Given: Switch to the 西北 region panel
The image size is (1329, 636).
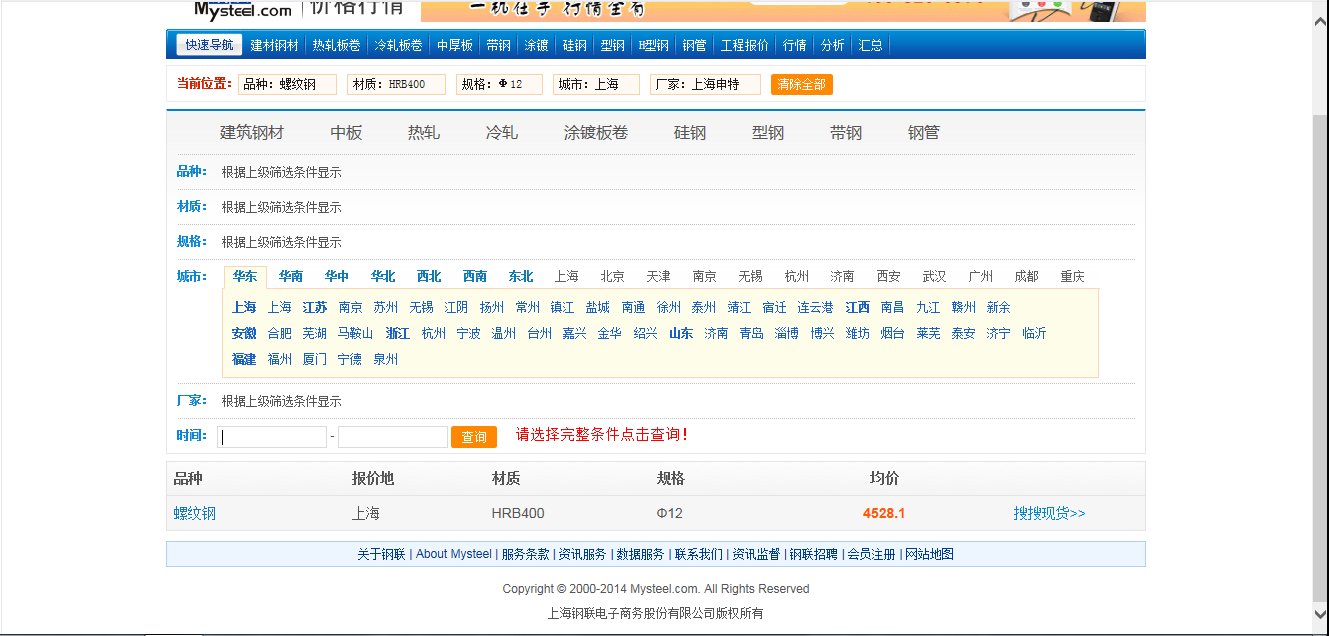Looking at the screenshot, I should pyautogui.click(x=428, y=276).
